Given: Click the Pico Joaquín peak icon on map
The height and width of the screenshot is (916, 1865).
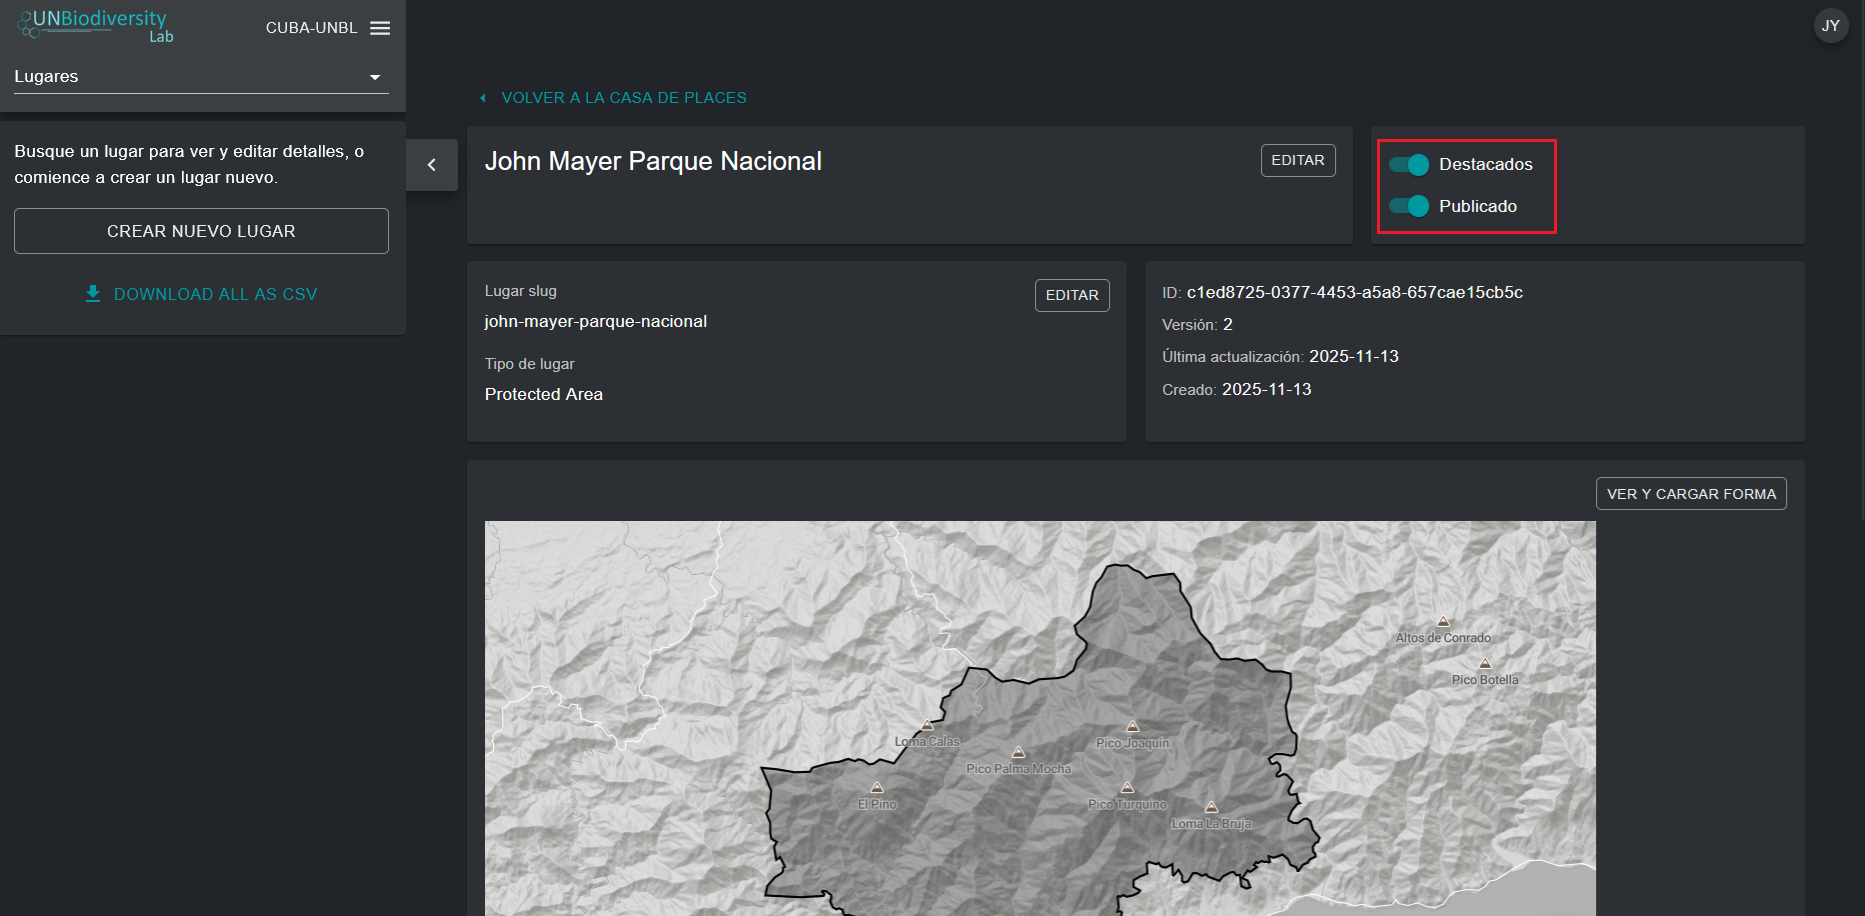Looking at the screenshot, I should [x=1132, y=726].
